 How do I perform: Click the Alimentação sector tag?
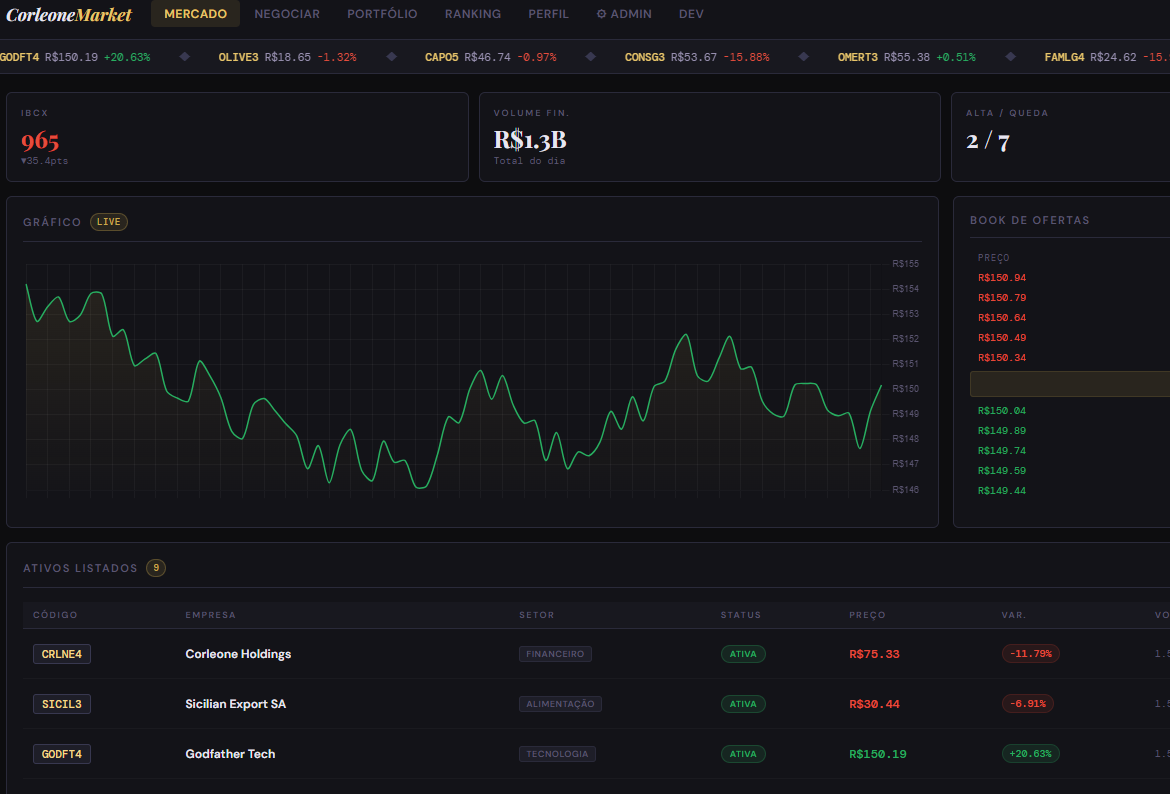[x=560, y=704]
